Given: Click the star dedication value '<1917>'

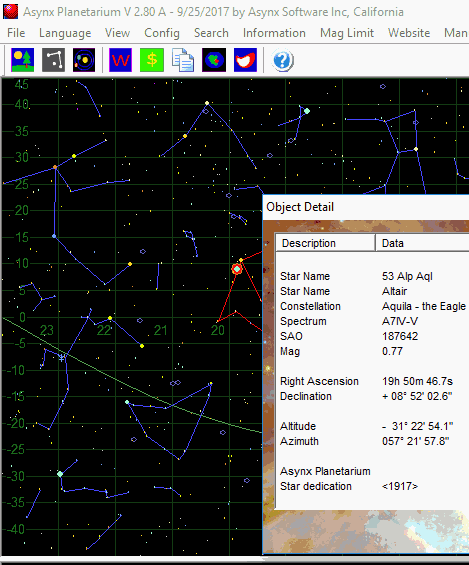Looking at the screenshot, I should 400,486.
